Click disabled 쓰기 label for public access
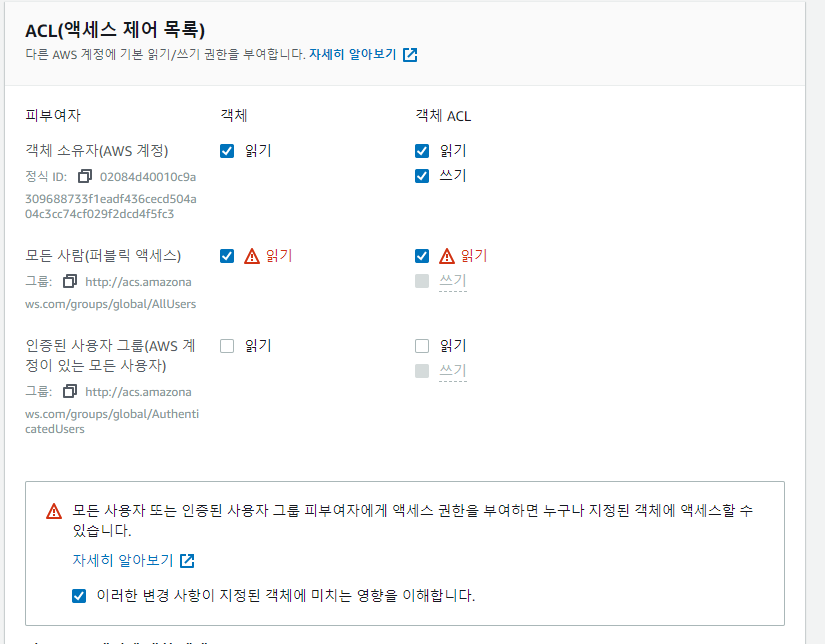 click(x=453, y=281)
